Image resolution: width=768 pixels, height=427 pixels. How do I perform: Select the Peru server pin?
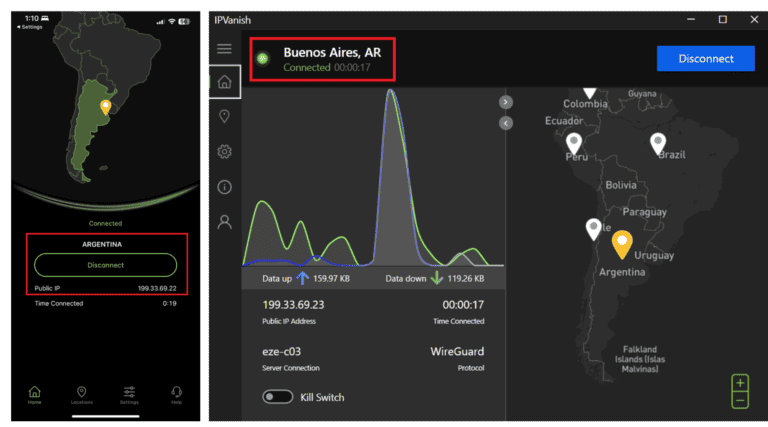click(574, 143)
